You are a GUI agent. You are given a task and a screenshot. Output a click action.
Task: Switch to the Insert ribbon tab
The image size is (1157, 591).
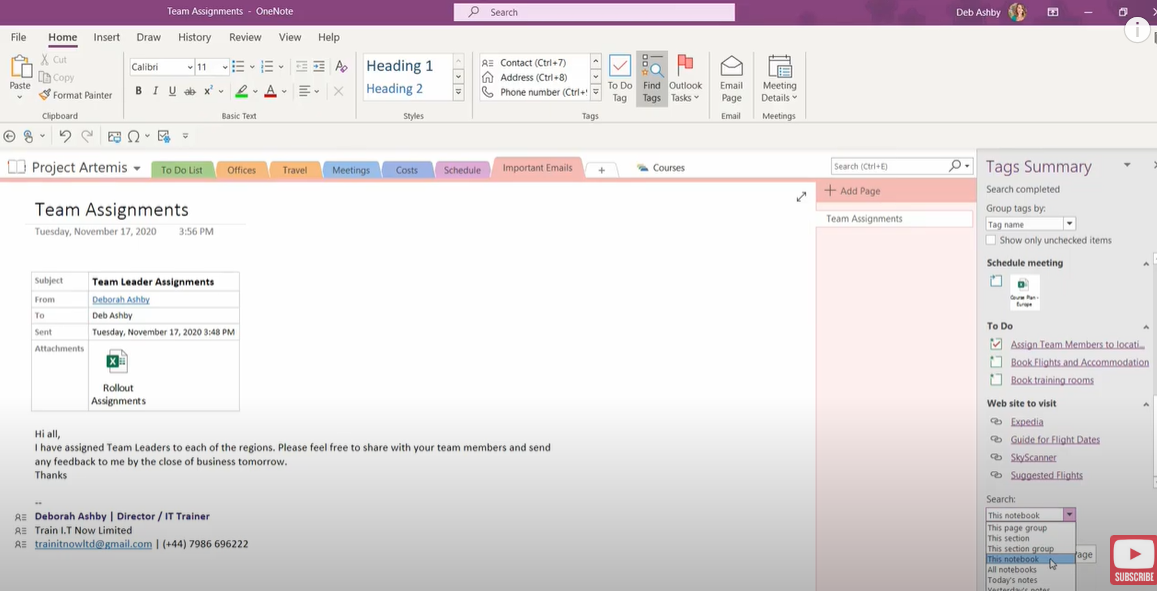pos(106,37)
